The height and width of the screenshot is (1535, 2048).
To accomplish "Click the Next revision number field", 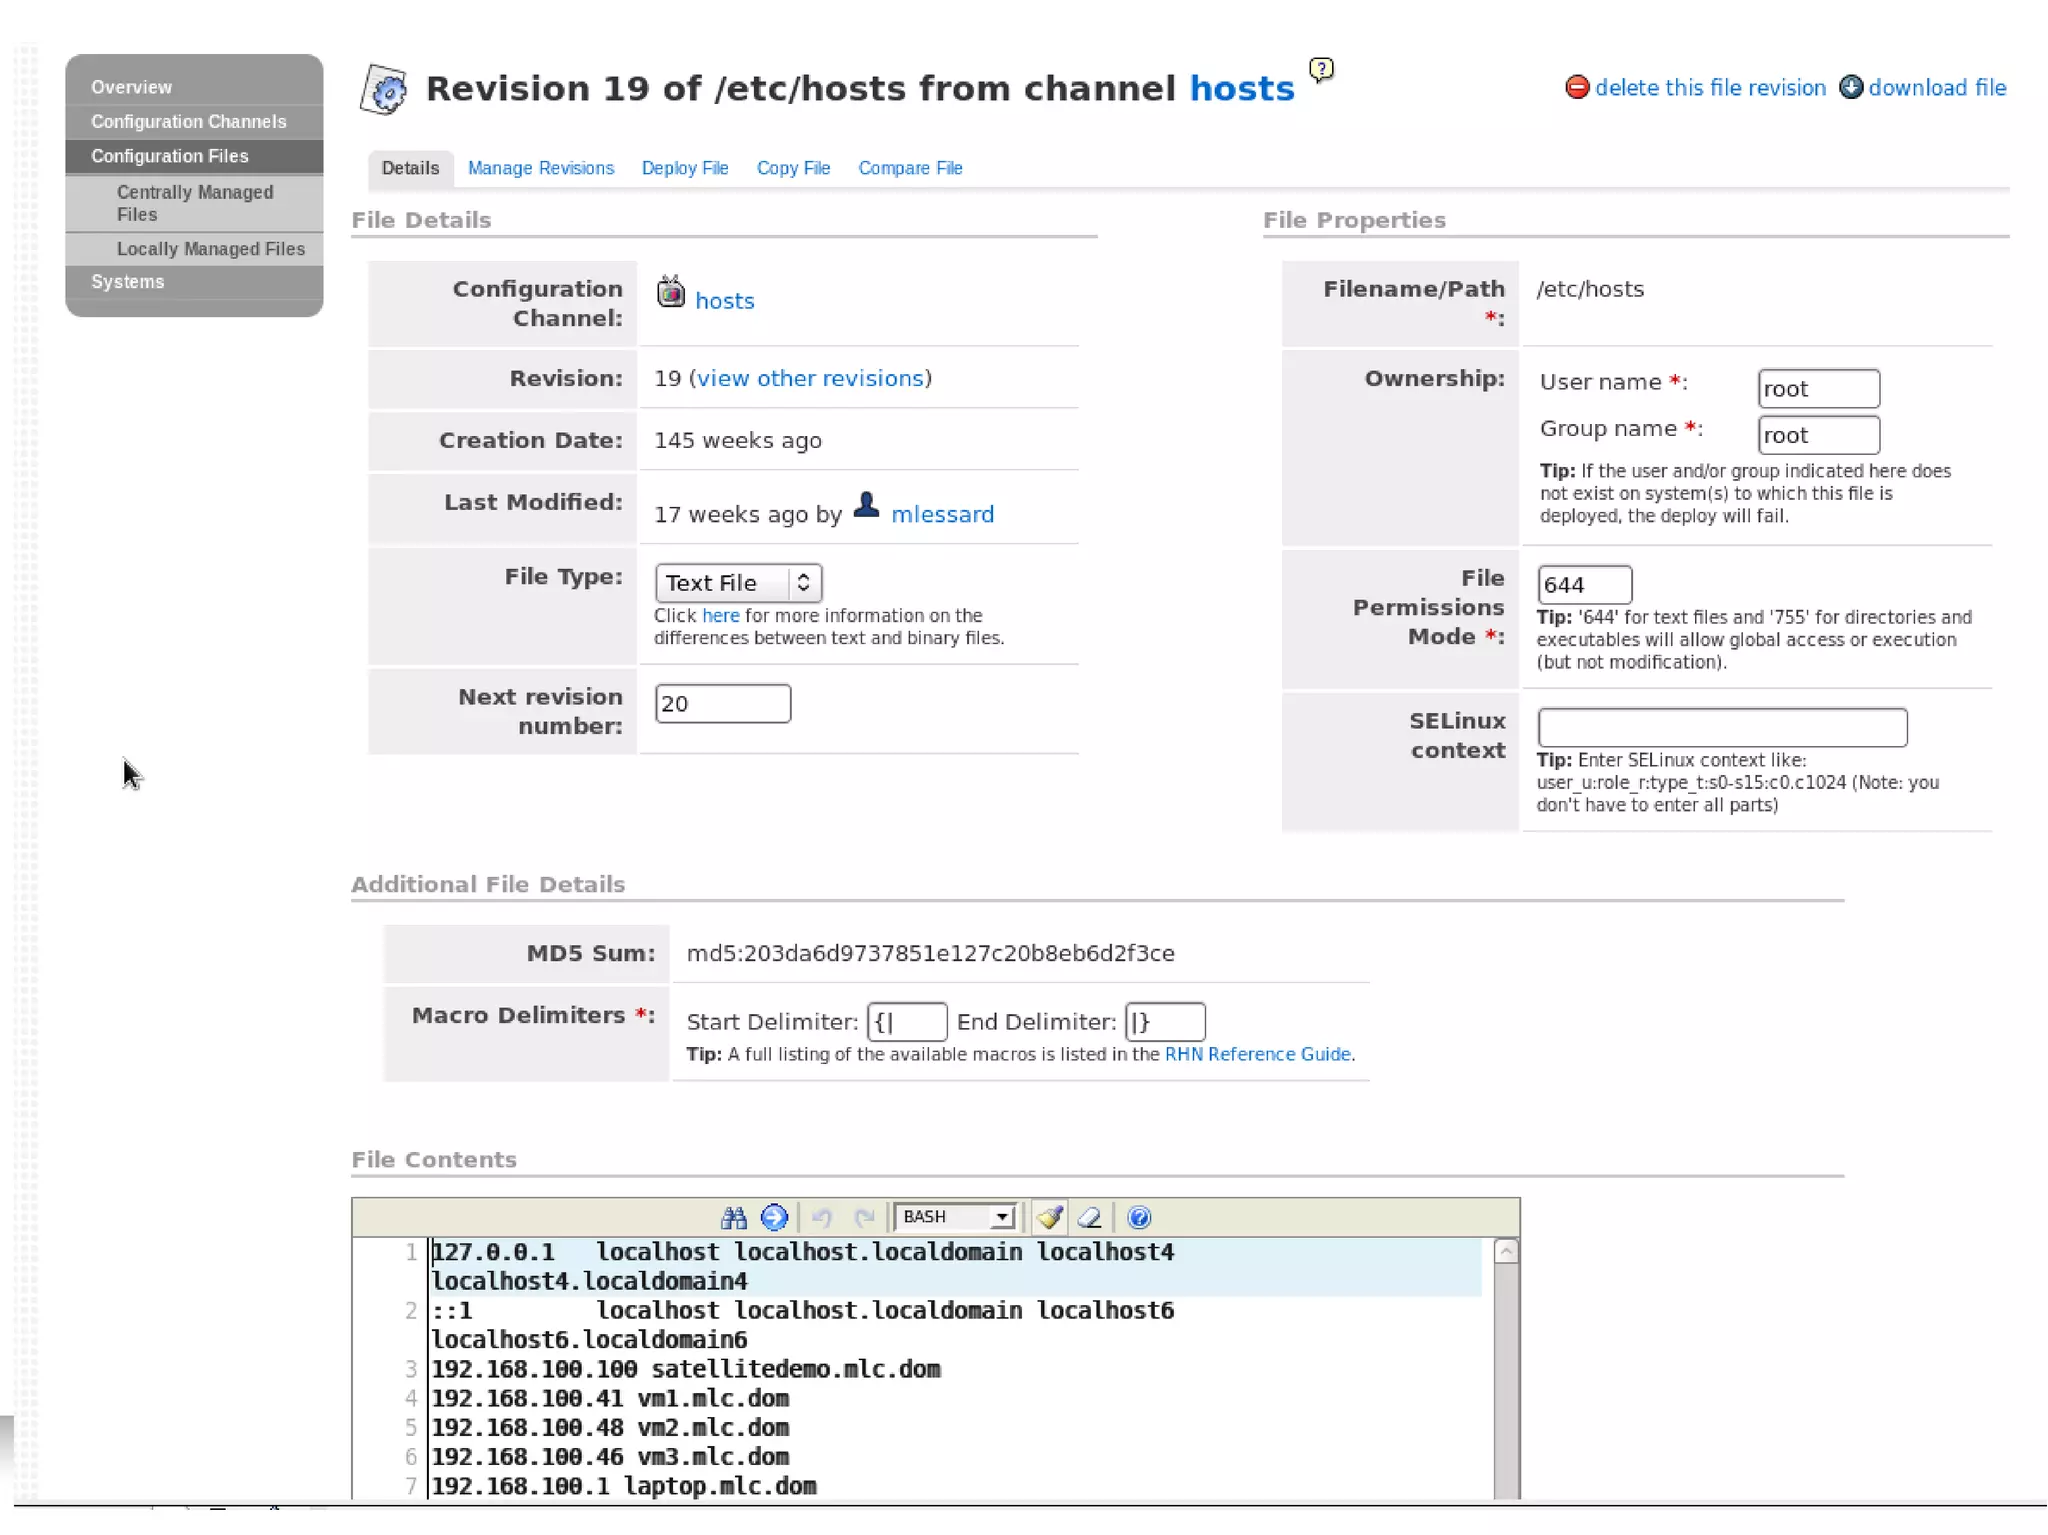I will point(723,704).
